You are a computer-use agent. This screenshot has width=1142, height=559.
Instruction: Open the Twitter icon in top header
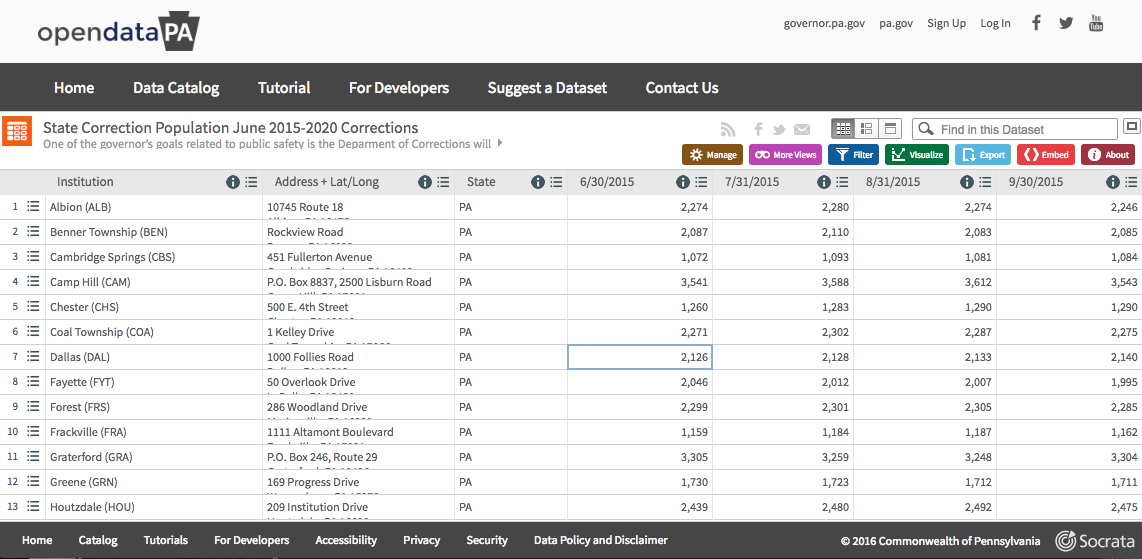pos(1066,23)
